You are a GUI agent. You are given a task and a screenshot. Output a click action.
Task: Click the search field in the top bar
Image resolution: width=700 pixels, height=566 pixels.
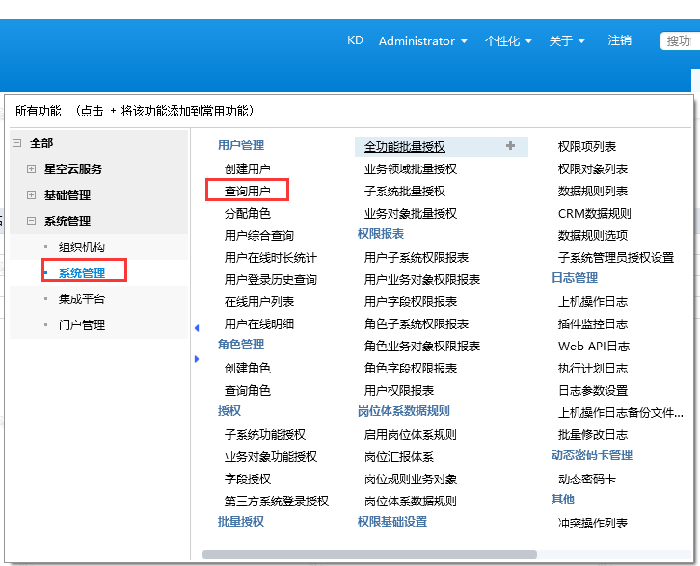pos(679,41)
